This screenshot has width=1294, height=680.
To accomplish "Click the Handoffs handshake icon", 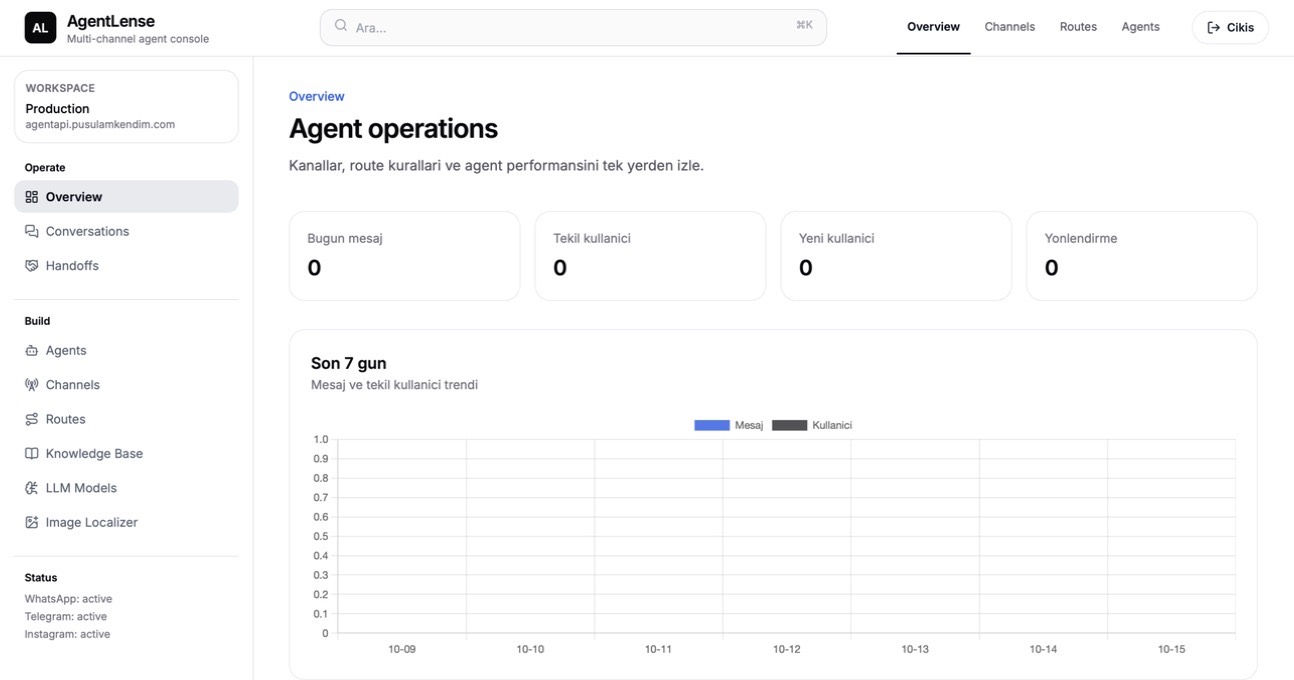I will [x=32, y=266].
